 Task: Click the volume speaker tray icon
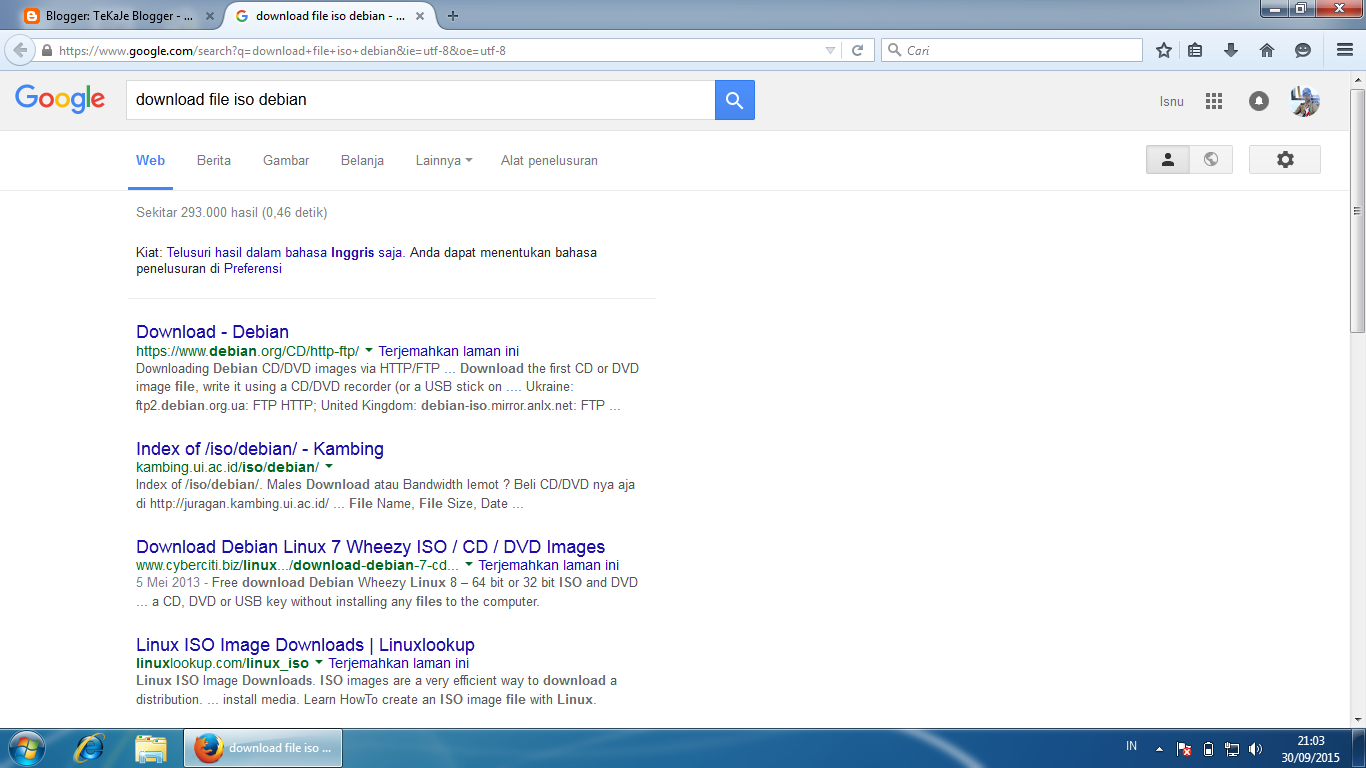tap(1256, 748)
